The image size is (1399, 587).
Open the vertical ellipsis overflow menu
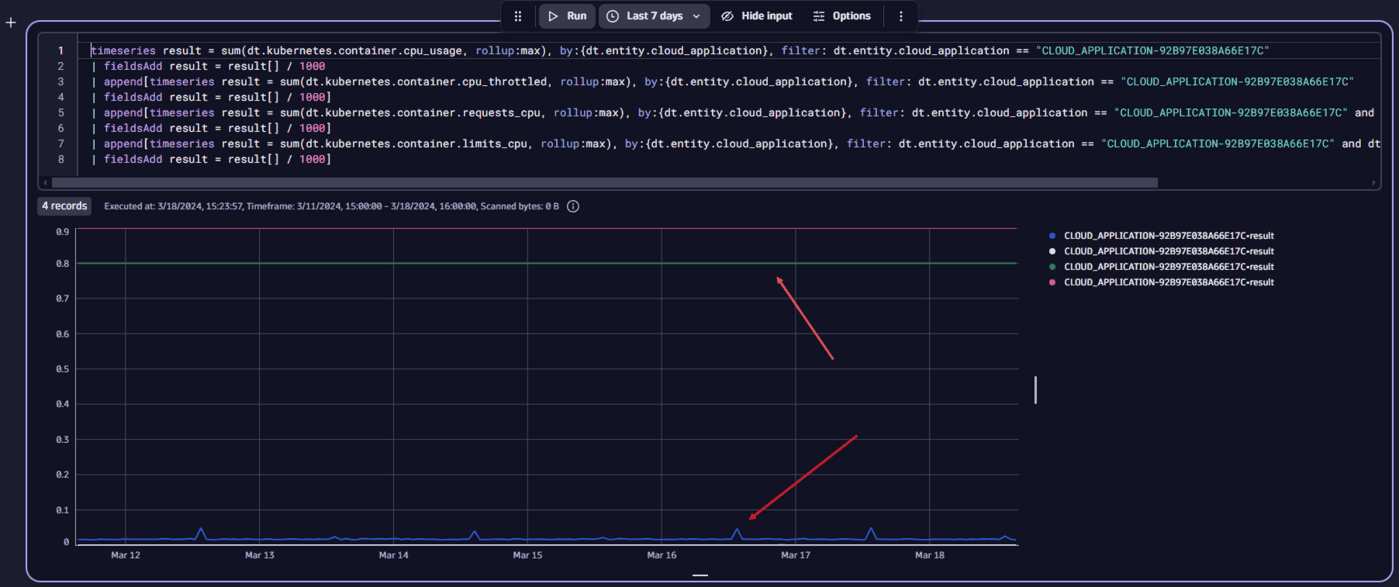coord(899,16)
